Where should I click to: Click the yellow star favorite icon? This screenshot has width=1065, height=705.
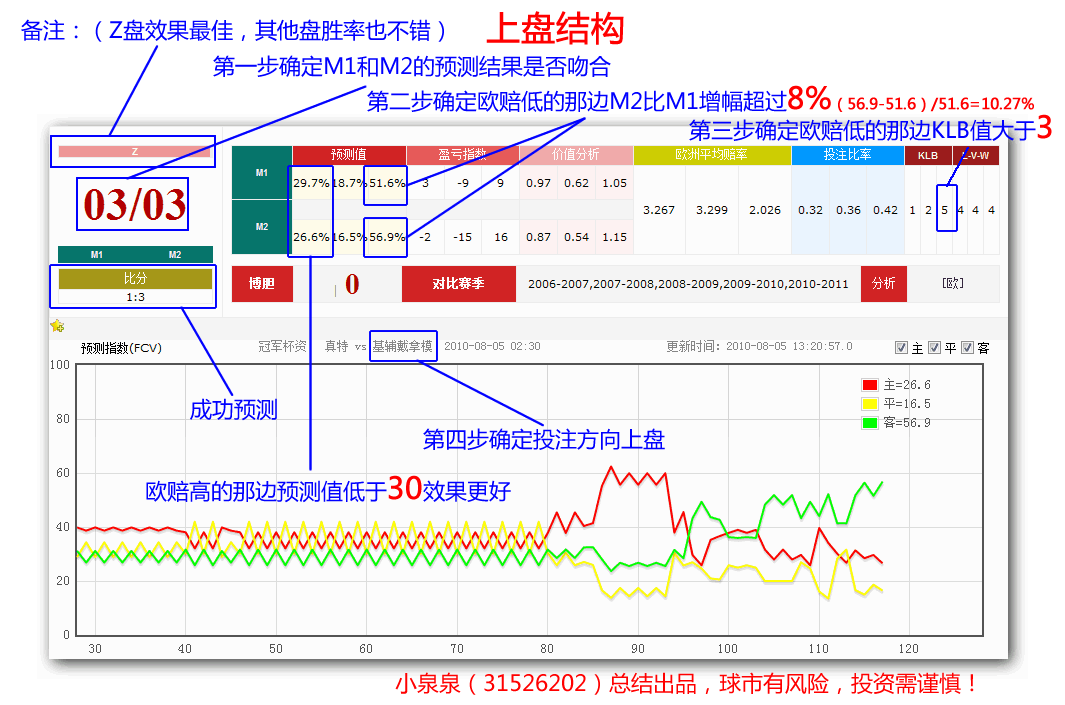(57, 326)
